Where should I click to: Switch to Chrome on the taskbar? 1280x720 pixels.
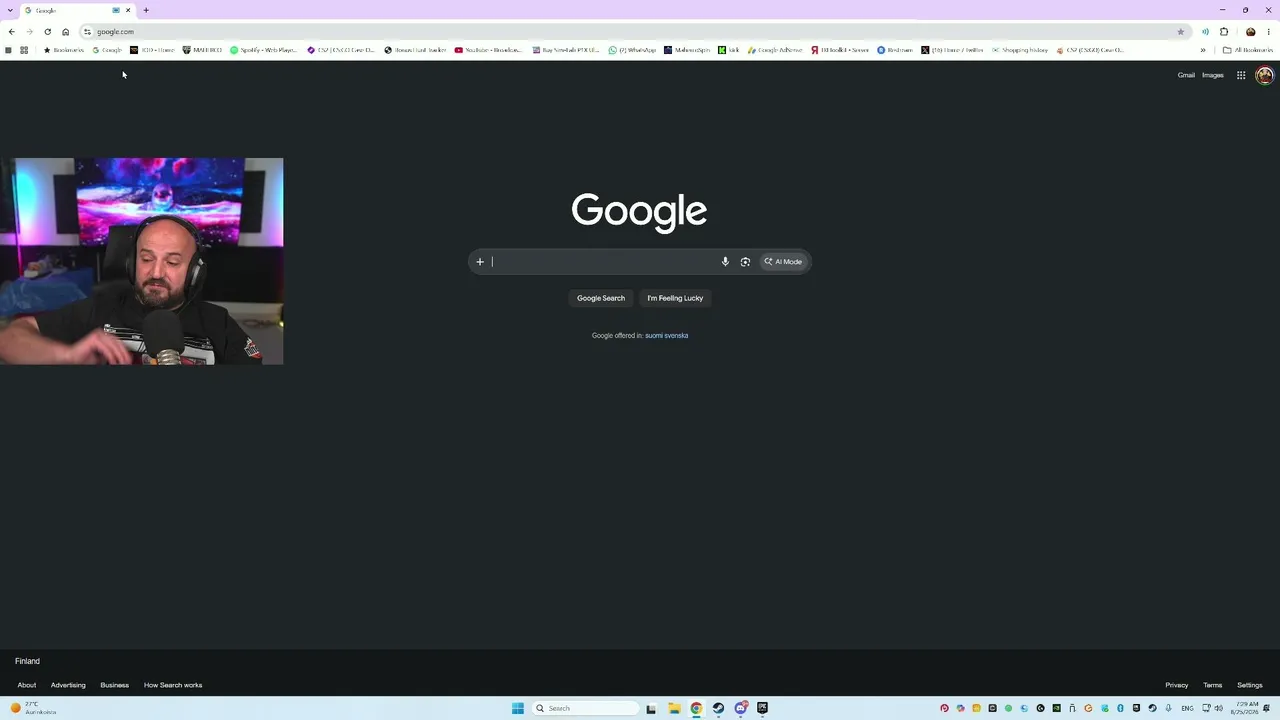696,708
